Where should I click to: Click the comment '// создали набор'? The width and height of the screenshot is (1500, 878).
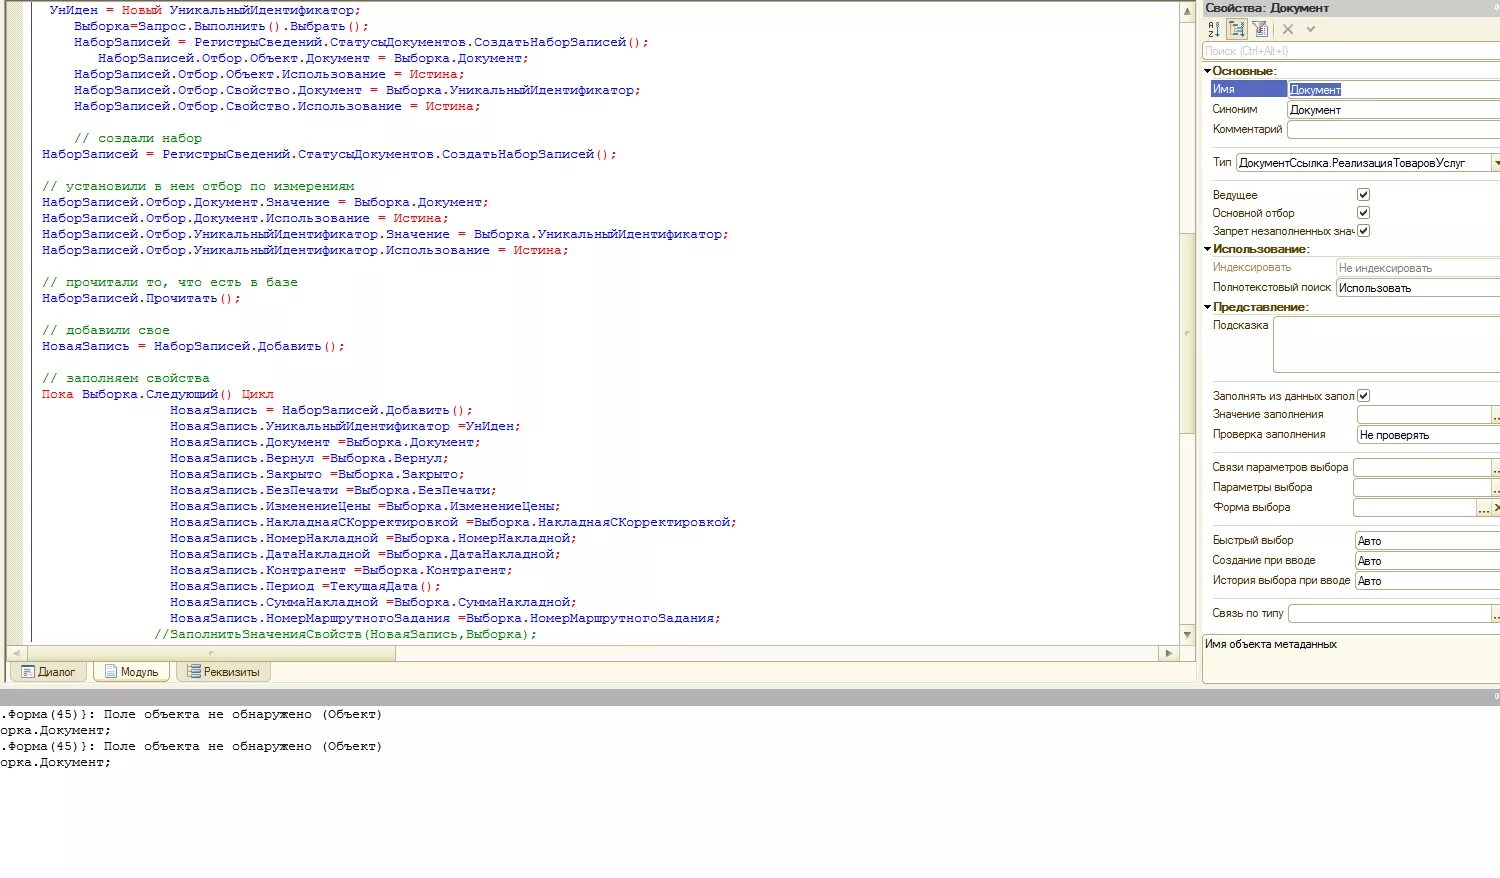(137, 138)
